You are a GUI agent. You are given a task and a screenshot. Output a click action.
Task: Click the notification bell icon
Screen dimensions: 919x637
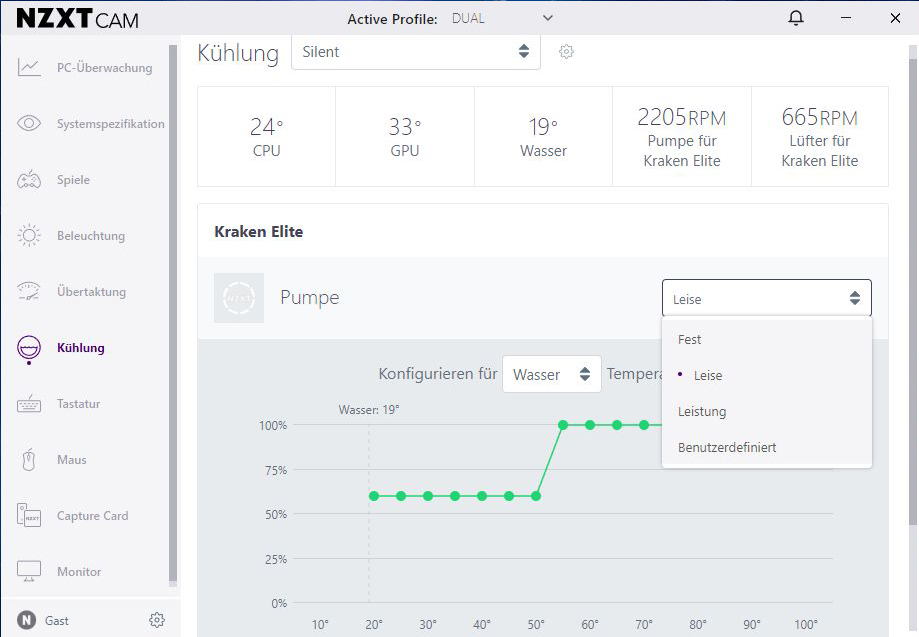tap(796, 18)
